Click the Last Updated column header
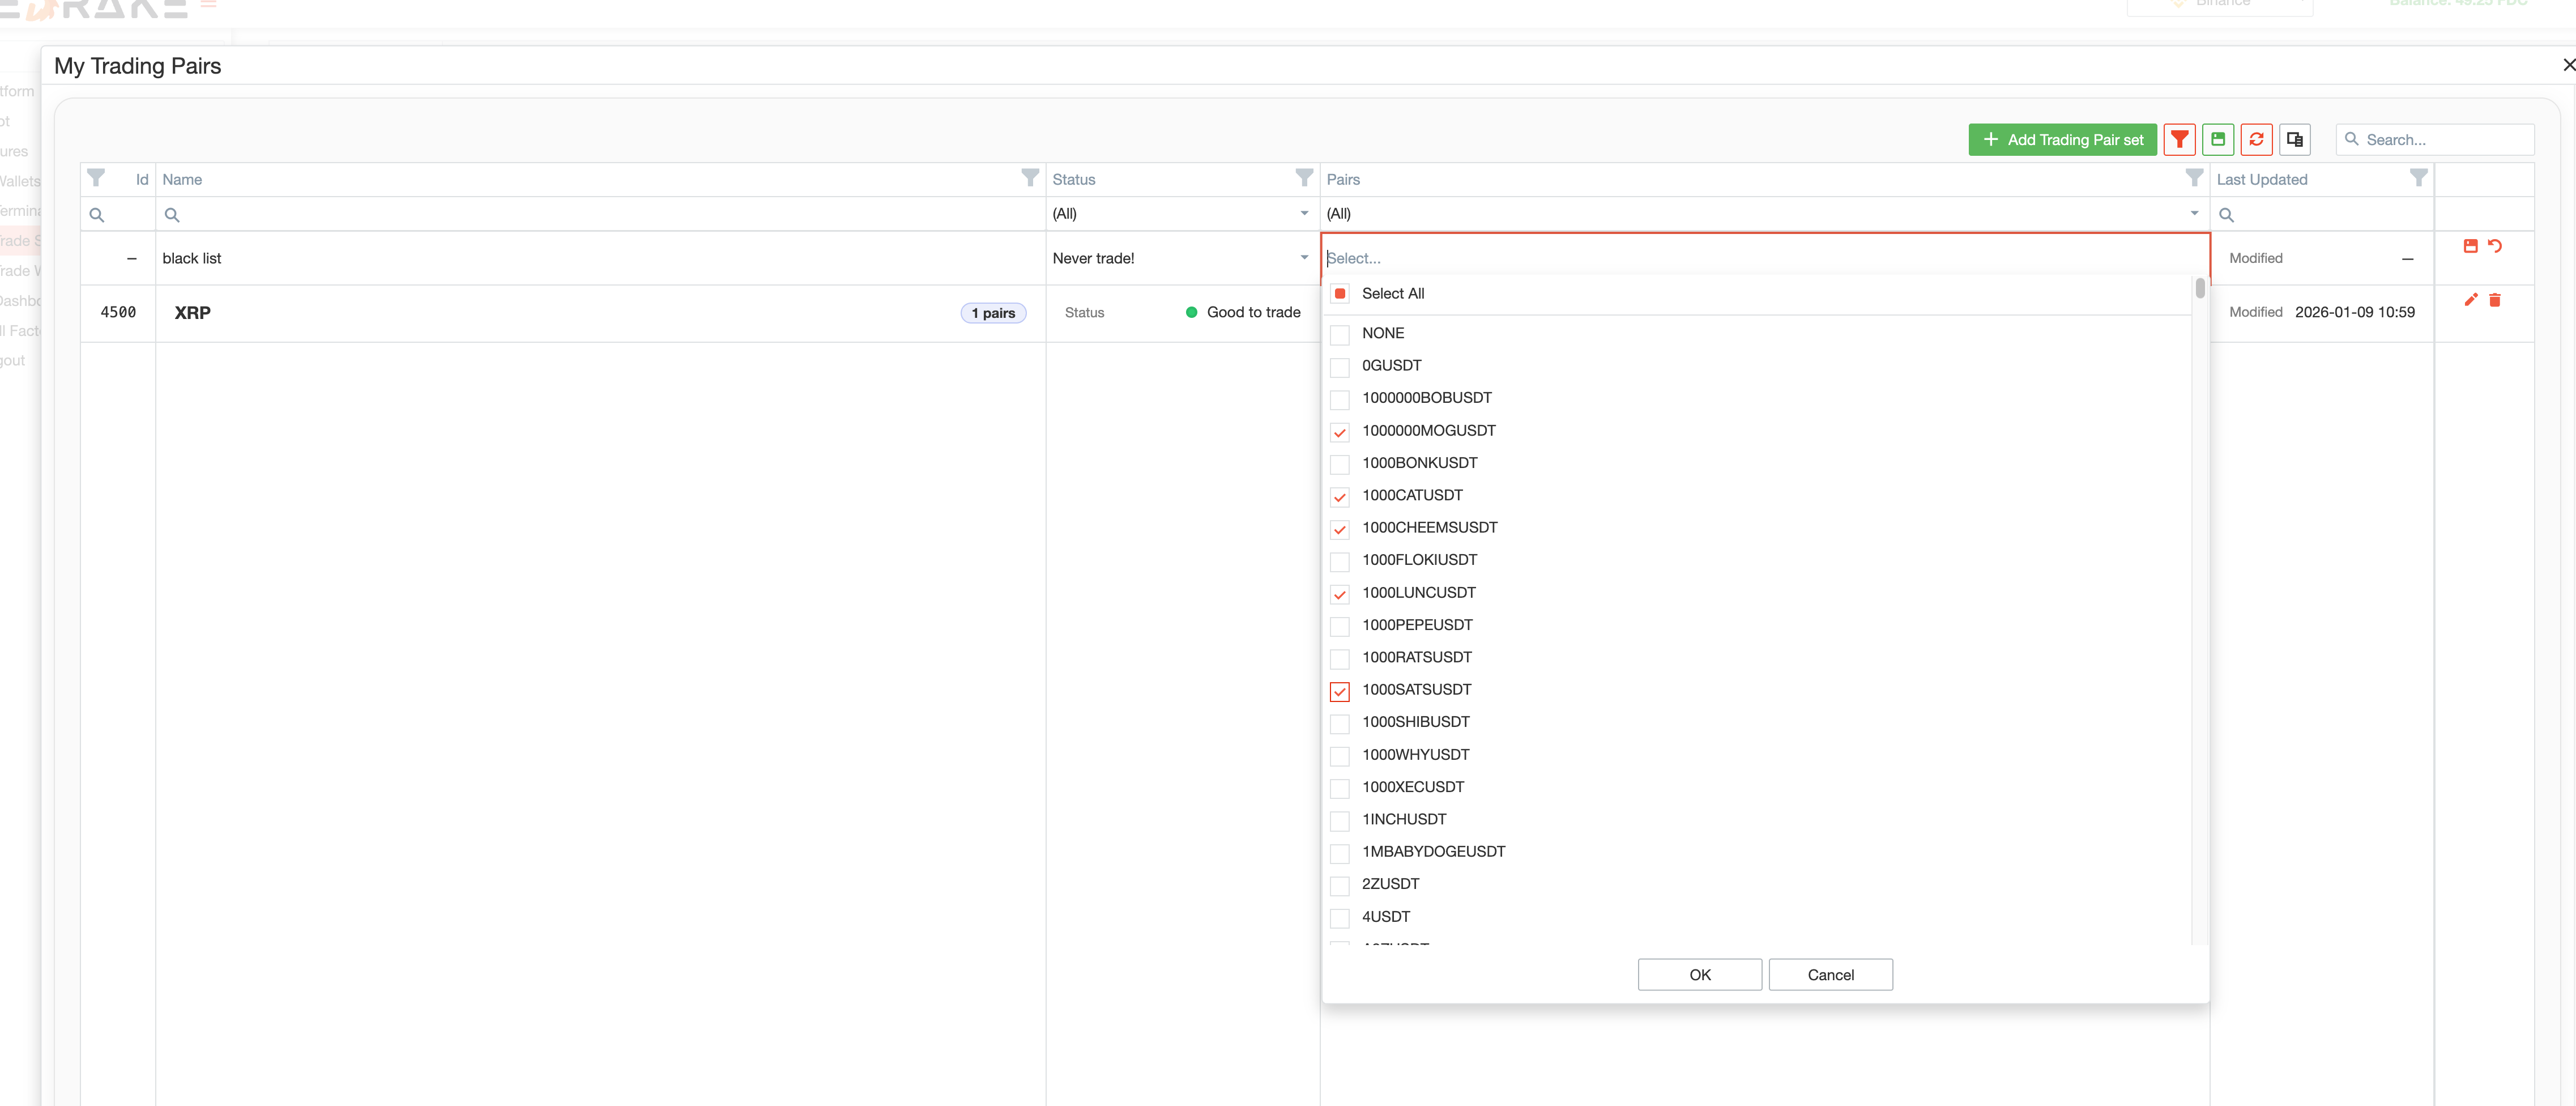Screen dimensions: 2576x1106 point(2263,179)
